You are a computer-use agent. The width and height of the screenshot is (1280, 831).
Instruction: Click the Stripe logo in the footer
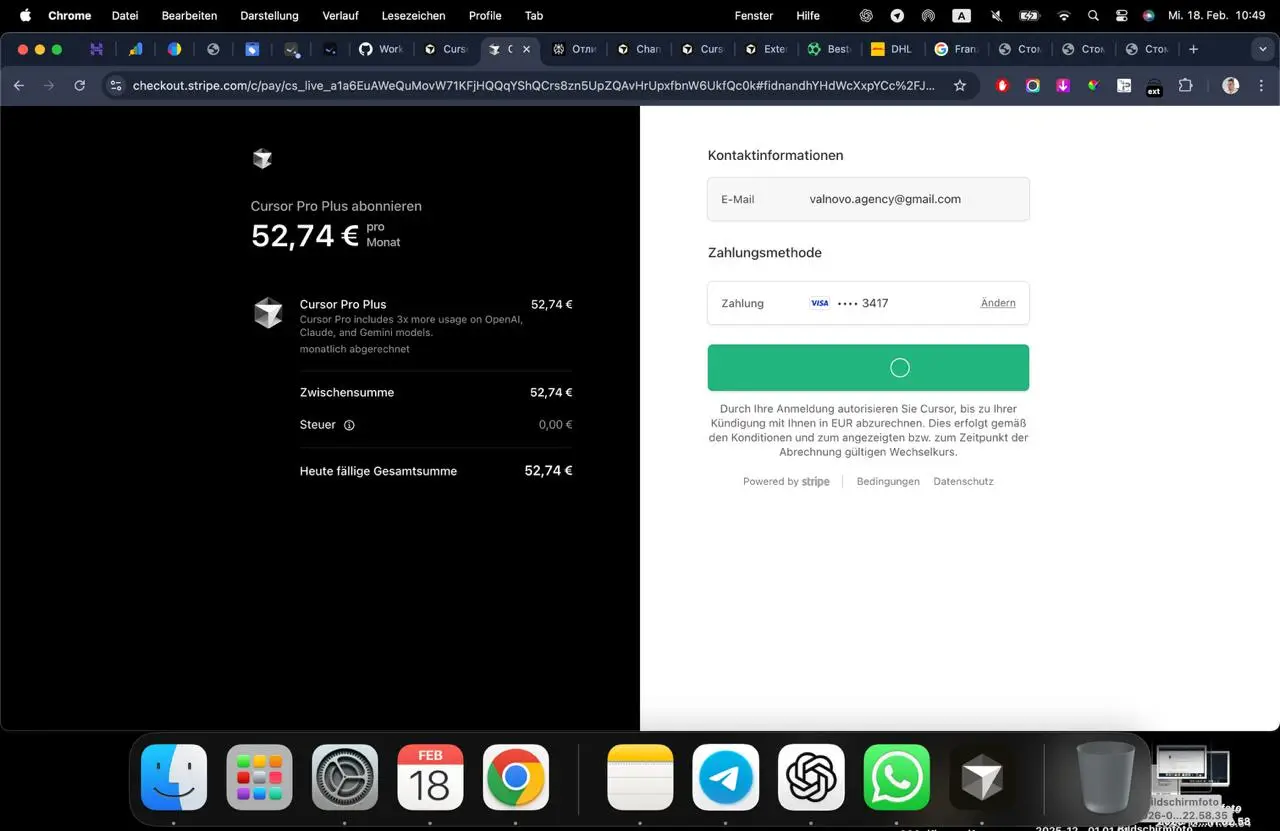coord(815,481)
